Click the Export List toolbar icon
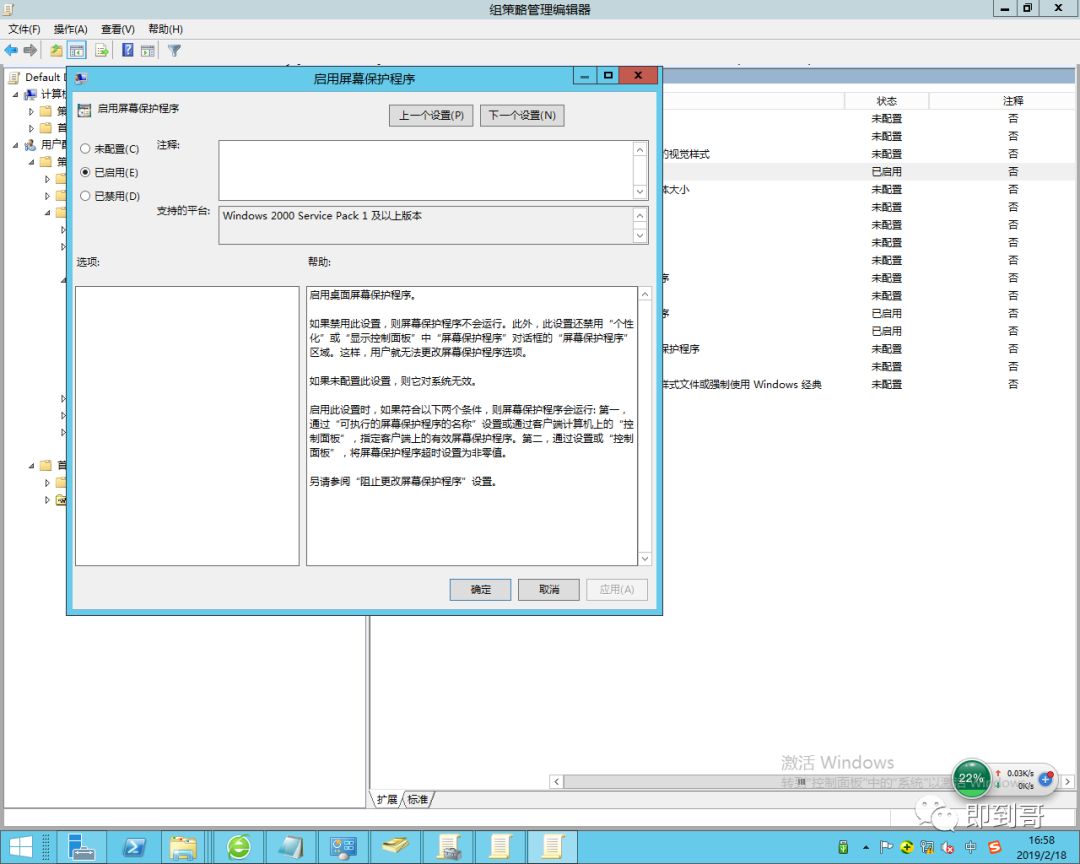 coord(102,50)
